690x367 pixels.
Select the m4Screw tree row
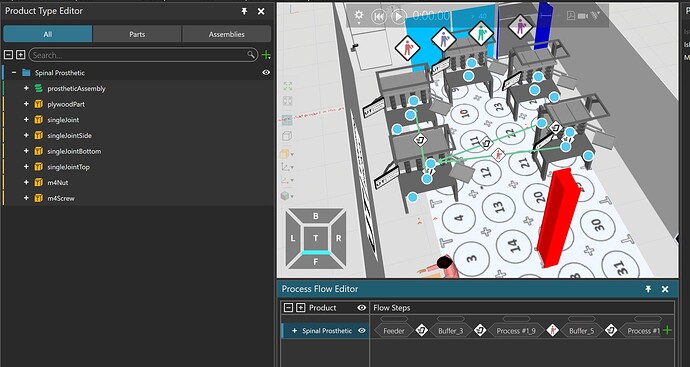pyautogui.click(x=138, y=198)
